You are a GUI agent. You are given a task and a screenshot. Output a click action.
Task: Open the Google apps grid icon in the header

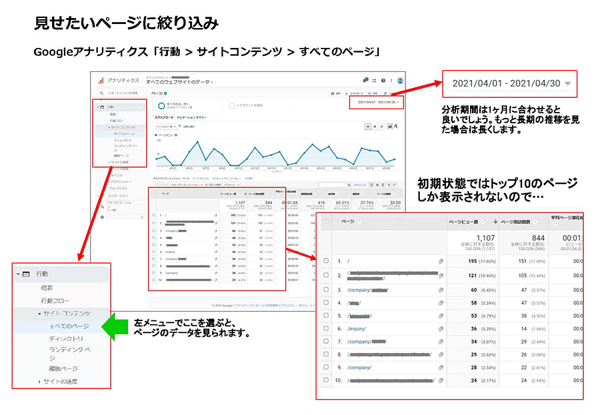(374, 80)
